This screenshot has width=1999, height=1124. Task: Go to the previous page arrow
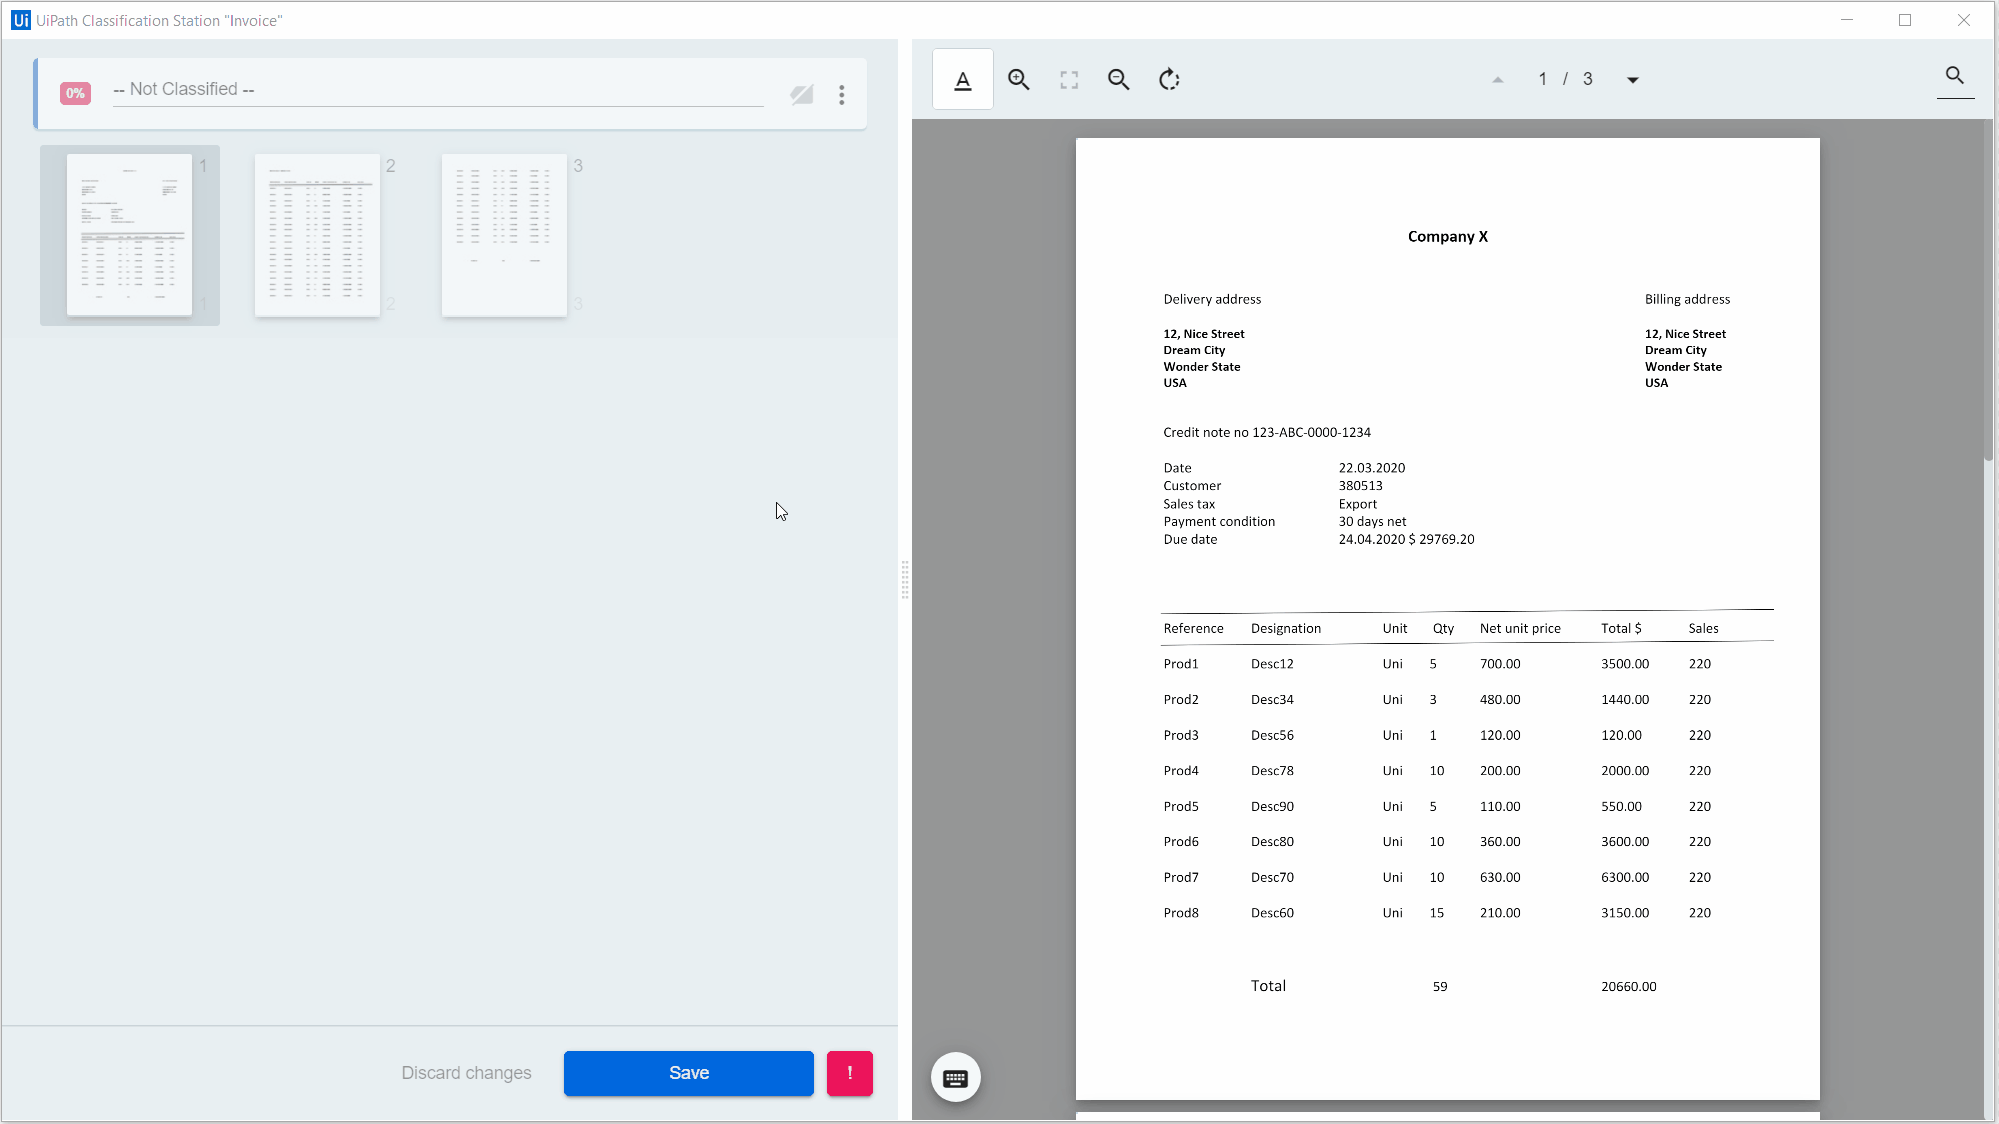[x=1497, y=80]
